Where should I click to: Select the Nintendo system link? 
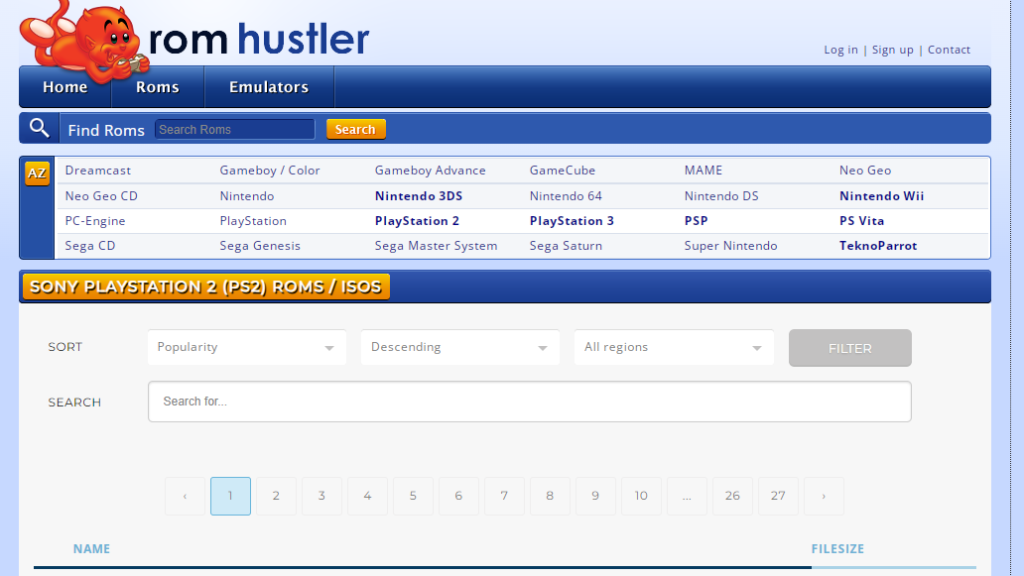(x=247, y=196)
